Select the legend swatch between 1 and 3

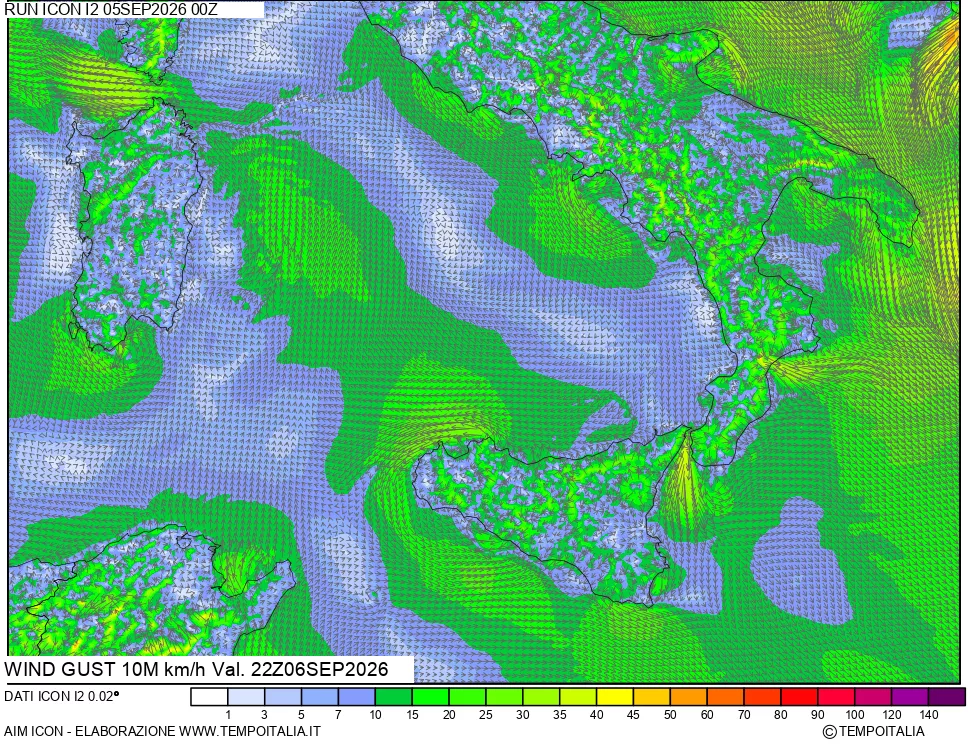point(246,697)
